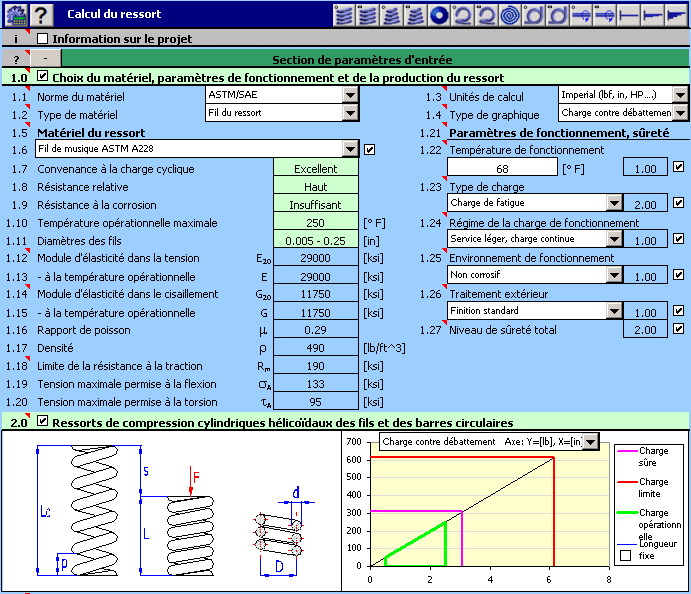Toggle checkbox for Type de charge factor
Screen dimensions: 691x594
click(679, 203)
